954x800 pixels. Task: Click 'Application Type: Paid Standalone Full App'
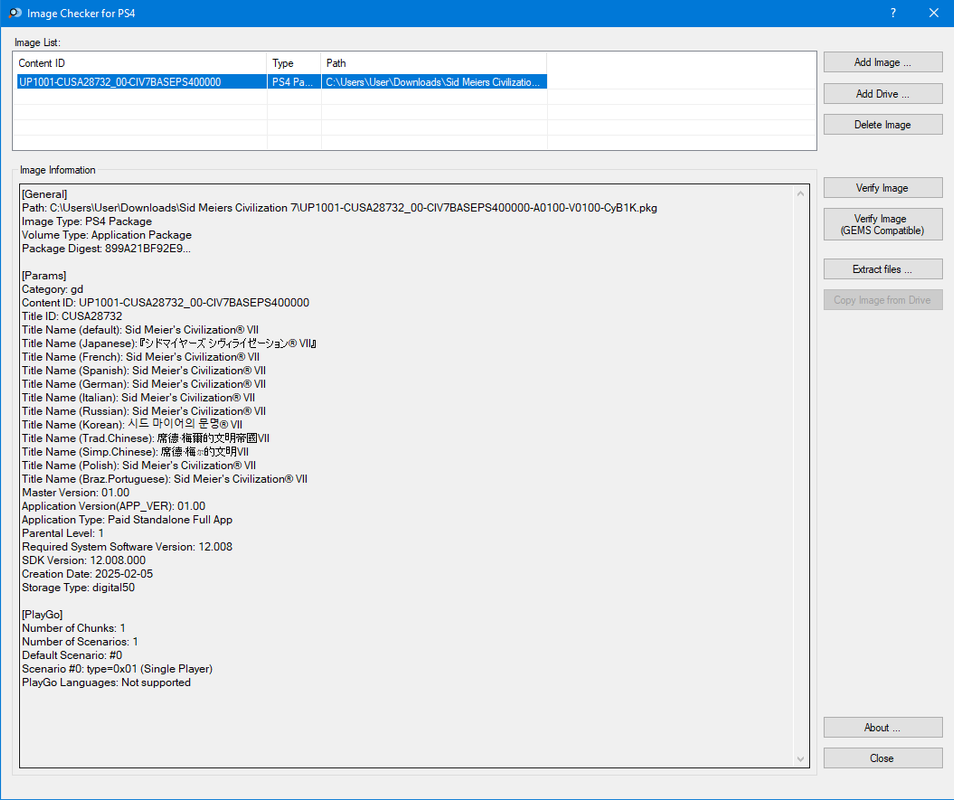point(127,520)
